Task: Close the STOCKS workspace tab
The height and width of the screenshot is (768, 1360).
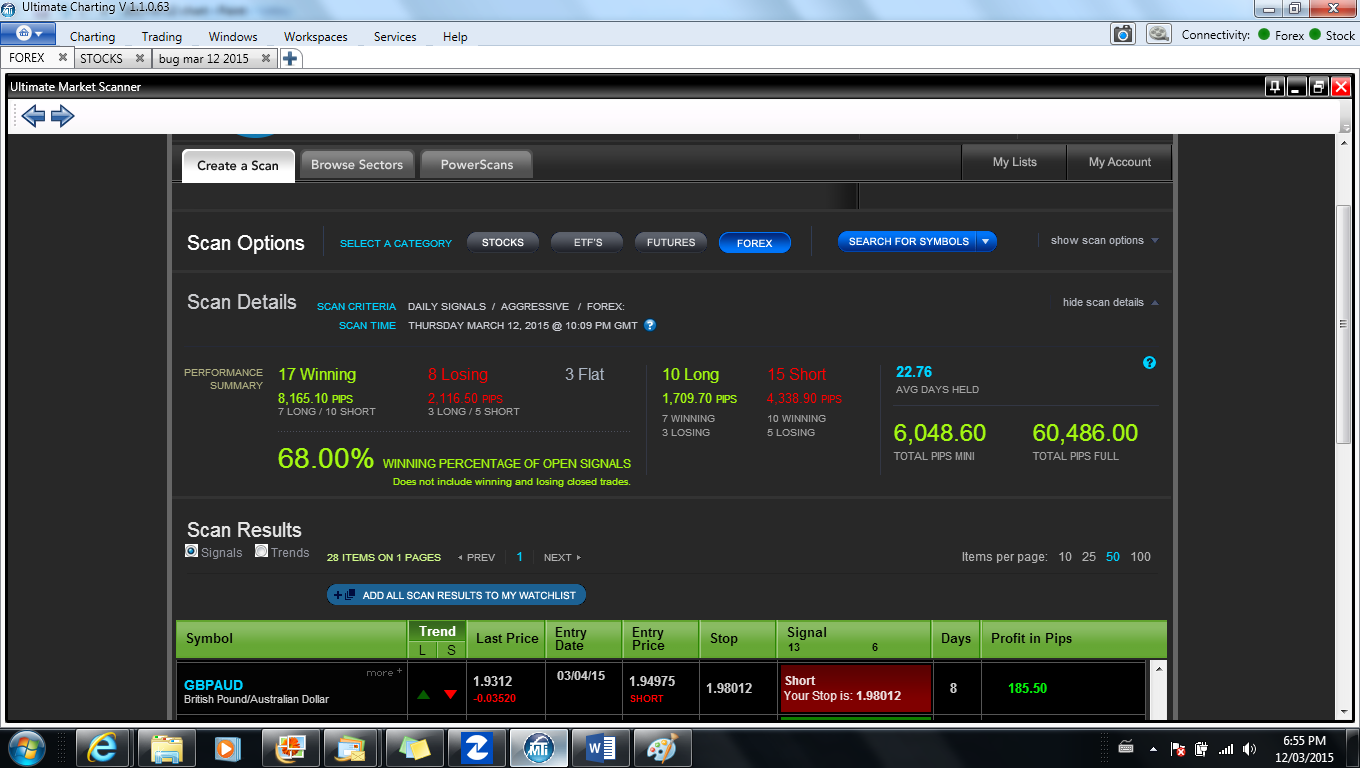Action: [141, 59]
